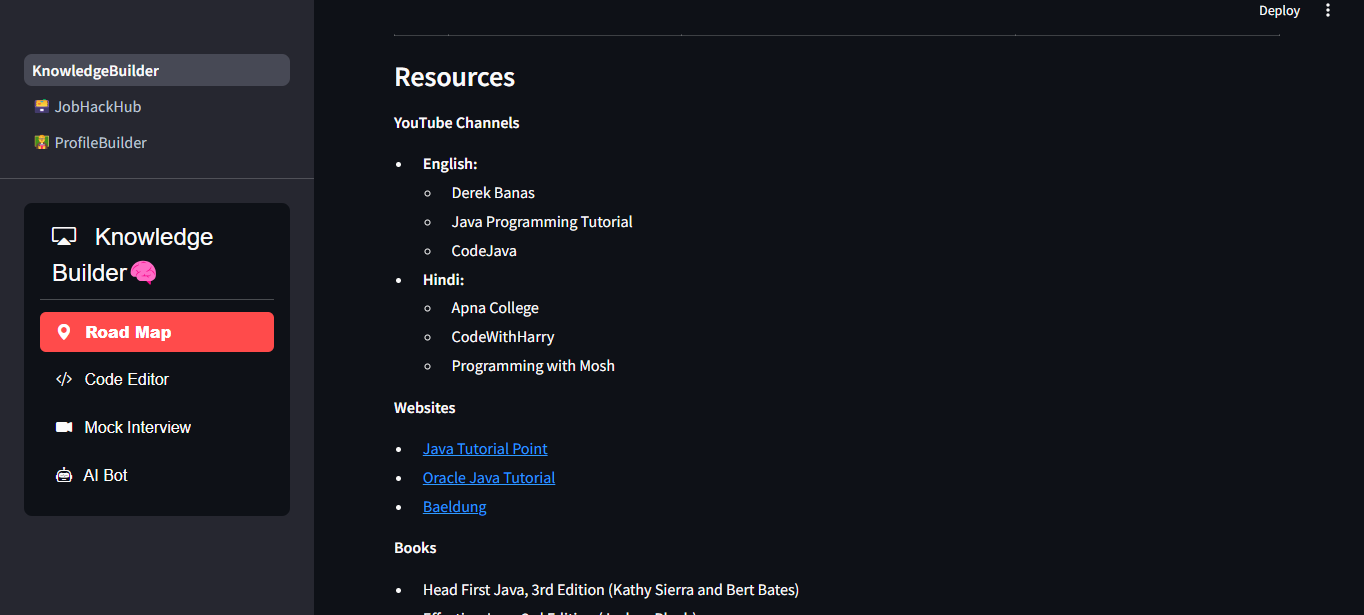
Task: Click the Code Editor brackets icon
Action: [x=64, y=379]
